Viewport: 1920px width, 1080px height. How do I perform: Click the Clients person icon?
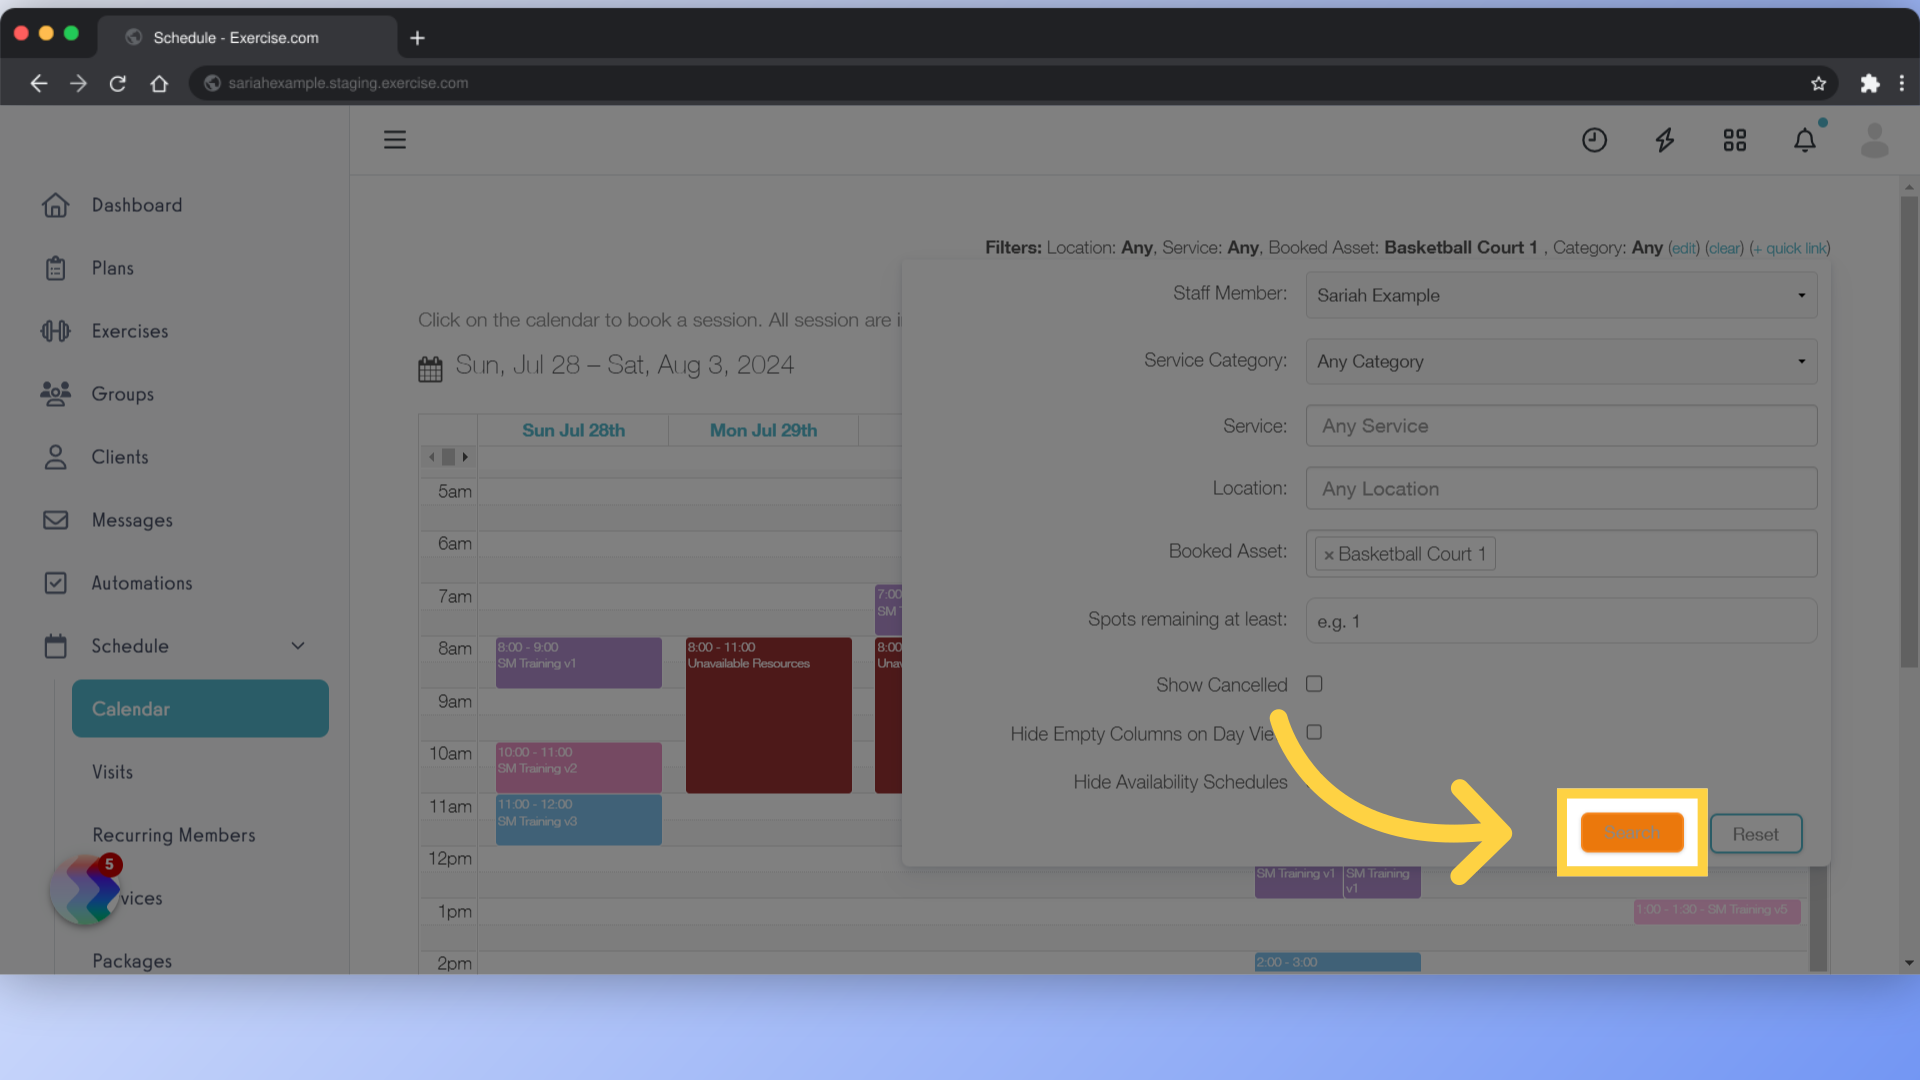pos(56,457)
